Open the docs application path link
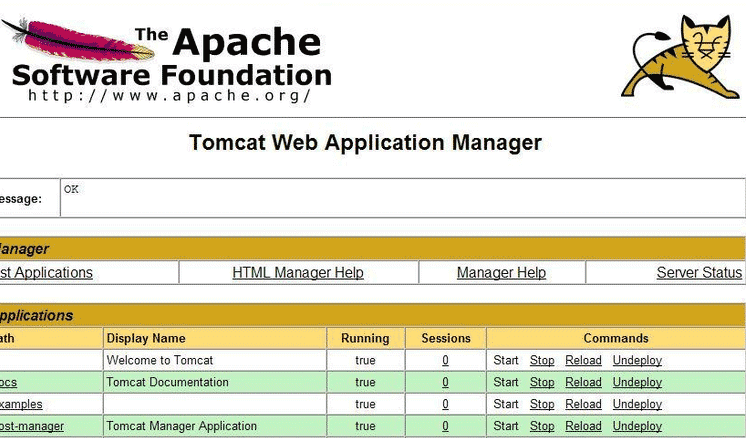Screen dimensions: 746x438 point(8,382)
